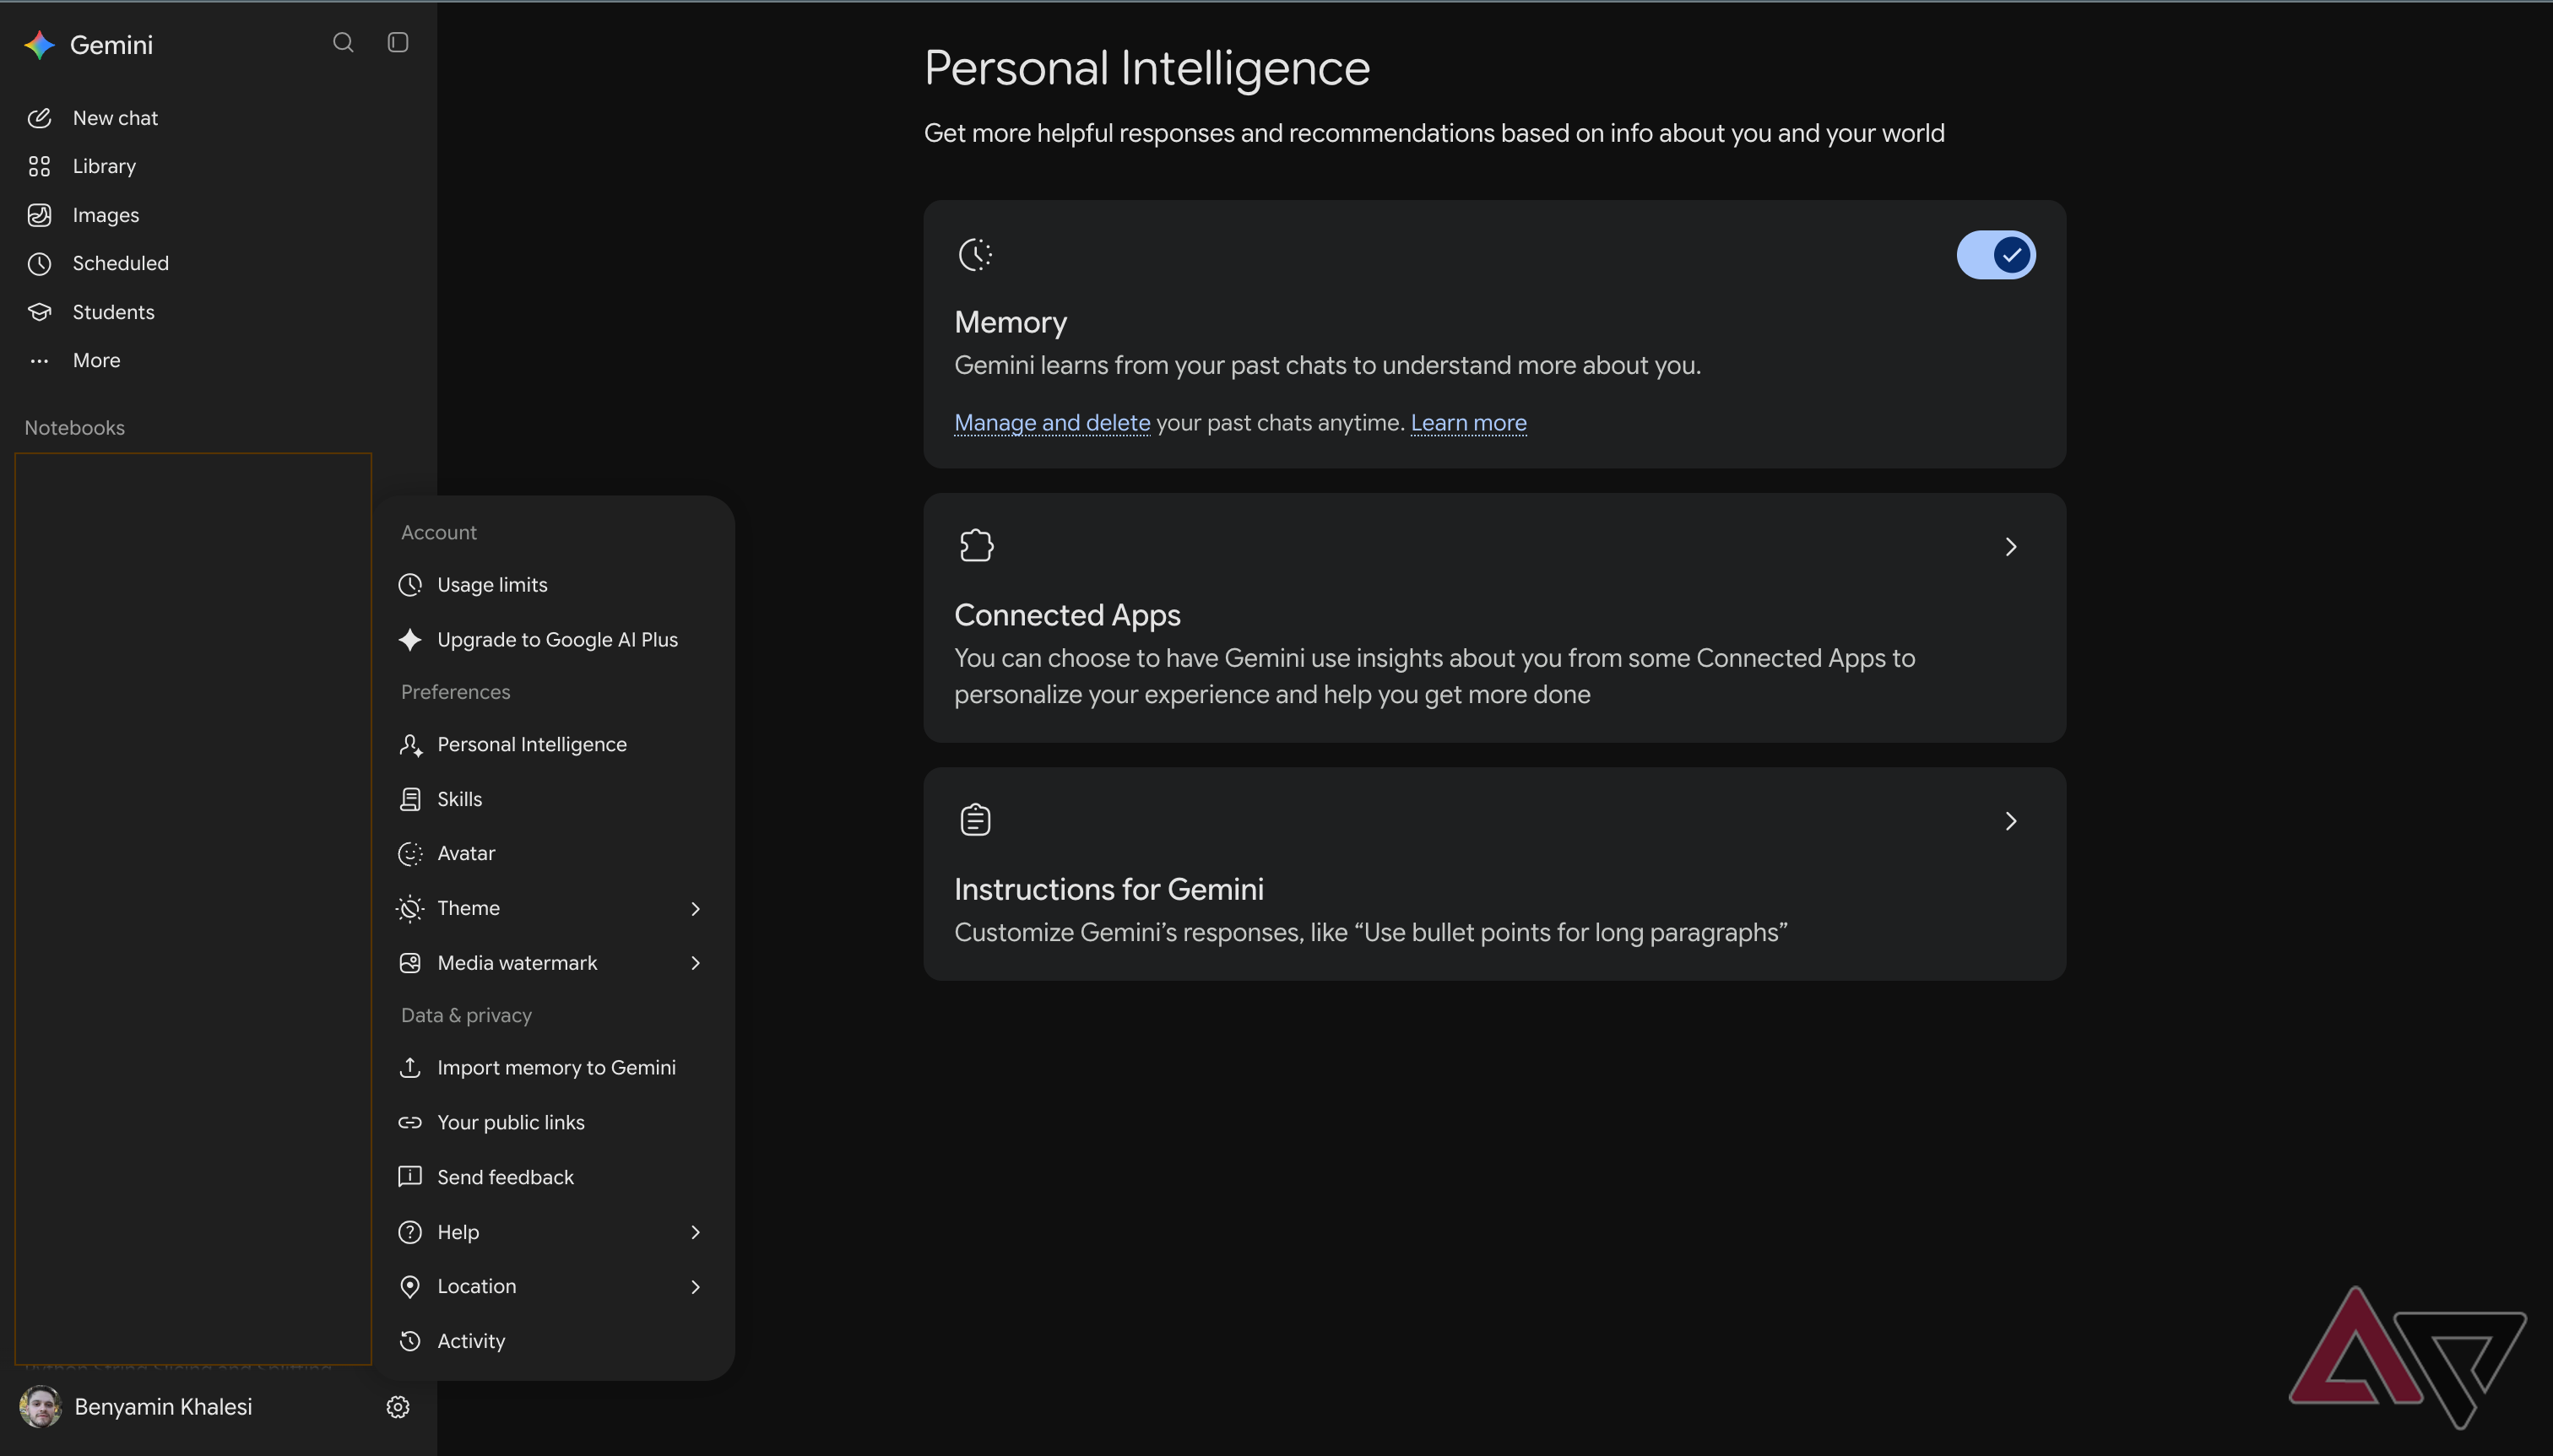The image size is (2553, 1456).
Task: Open Instructions for Gemini via its chevron
Action: pos(2011,821)
